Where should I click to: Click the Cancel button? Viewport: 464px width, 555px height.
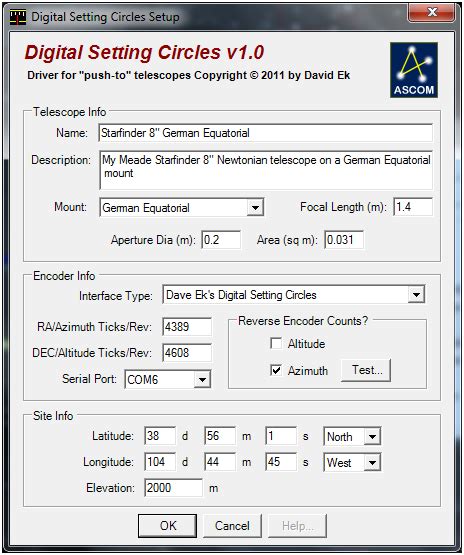click(x=232, y=526)
